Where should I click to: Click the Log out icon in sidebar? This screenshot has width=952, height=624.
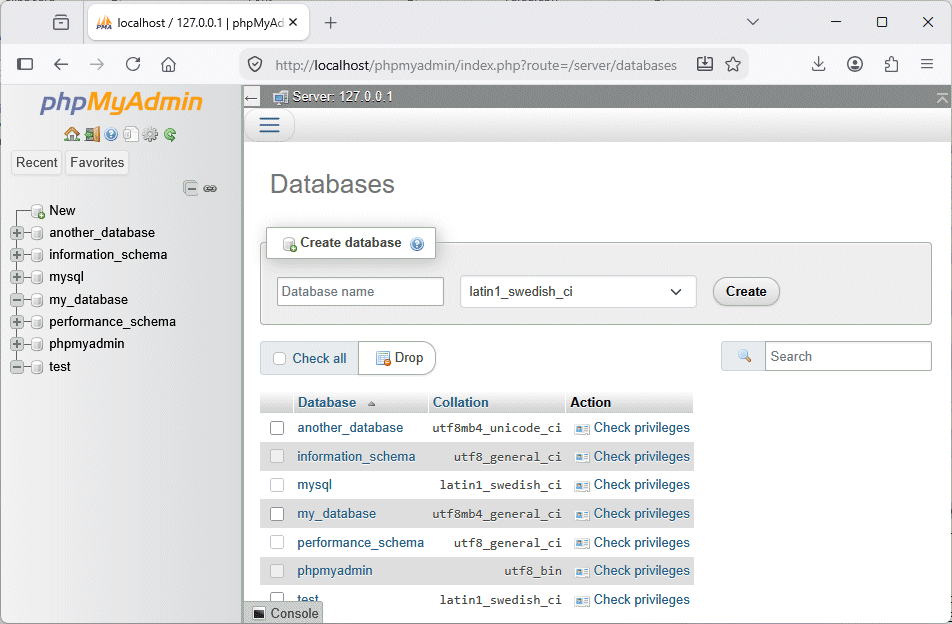pos(92,134)
